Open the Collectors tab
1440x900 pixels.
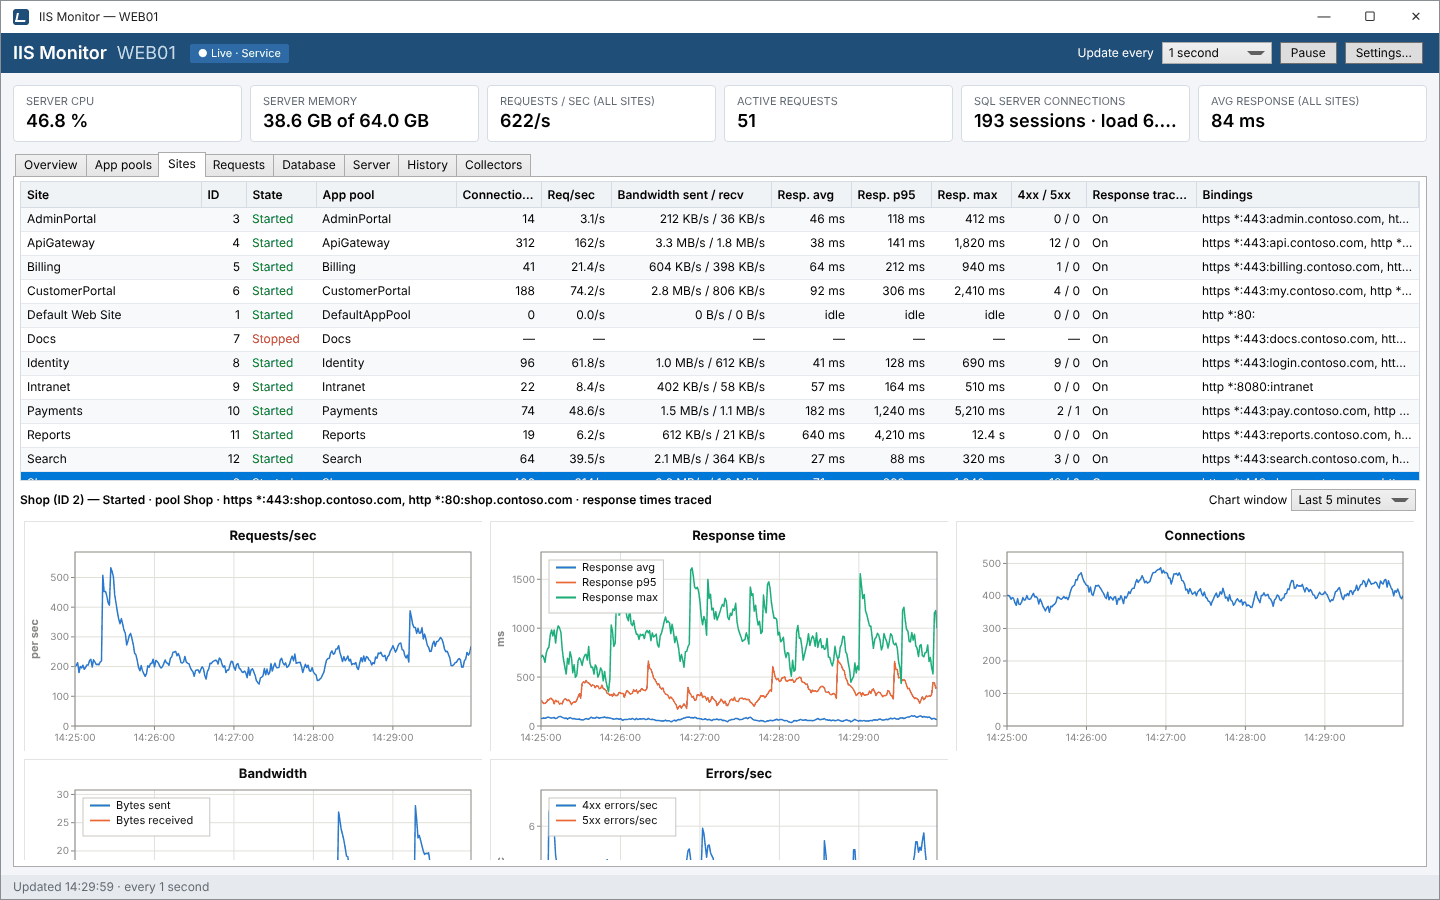pyautogui.click(x=493, y=165)
